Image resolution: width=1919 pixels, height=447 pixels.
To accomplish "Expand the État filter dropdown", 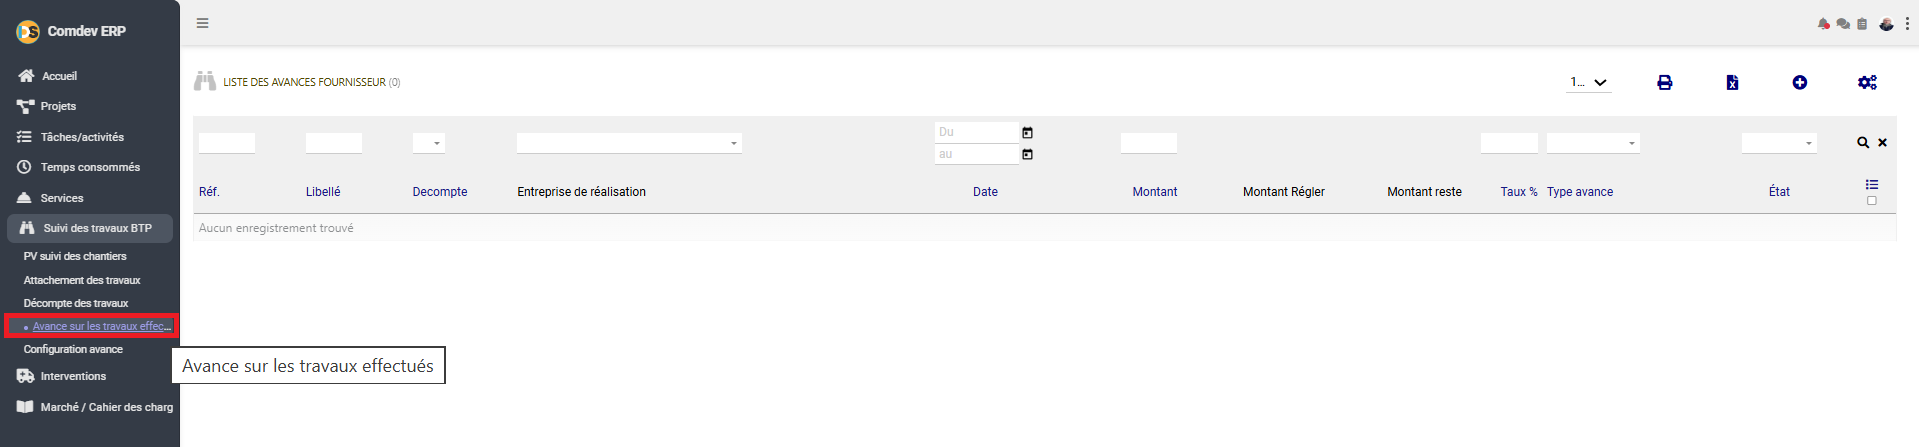I will (x=1779, y=143).
